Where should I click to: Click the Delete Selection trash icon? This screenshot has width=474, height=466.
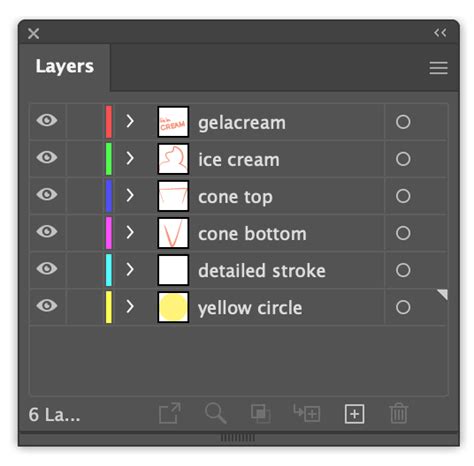399,413
